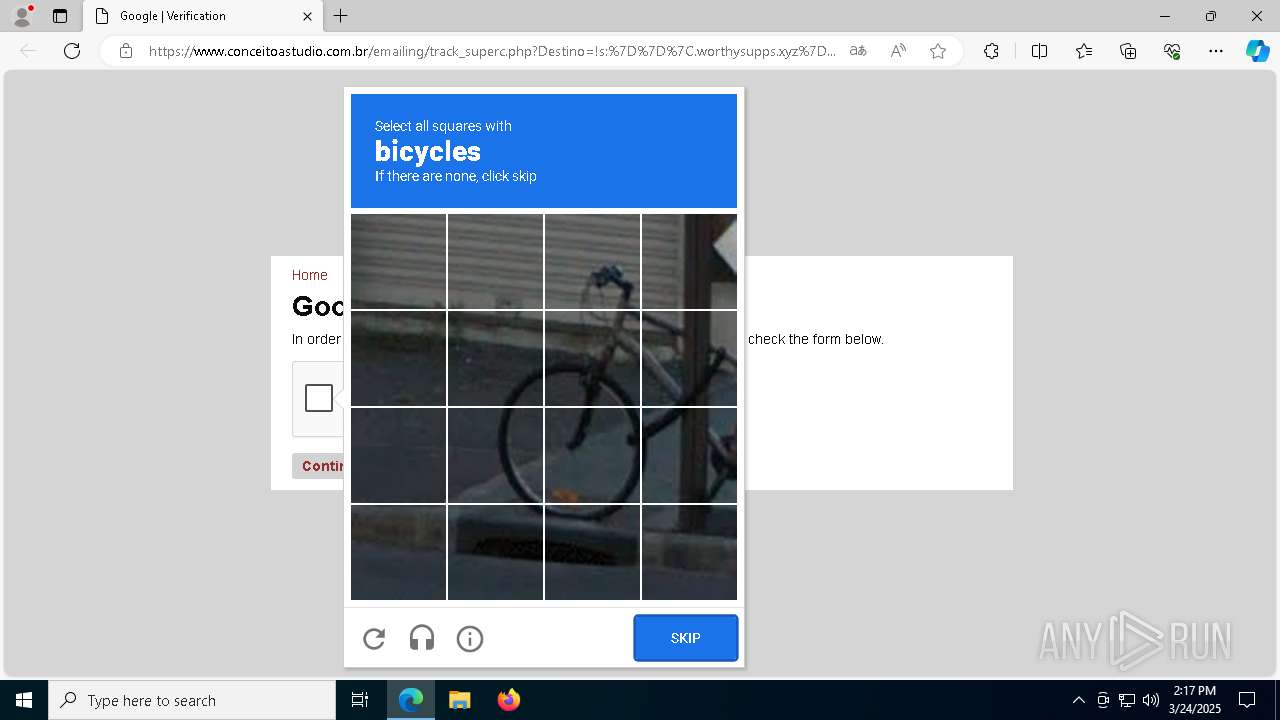Screen dimensions: 1280x720
Task: Click the taskbar search box
Action: [192, 700]
